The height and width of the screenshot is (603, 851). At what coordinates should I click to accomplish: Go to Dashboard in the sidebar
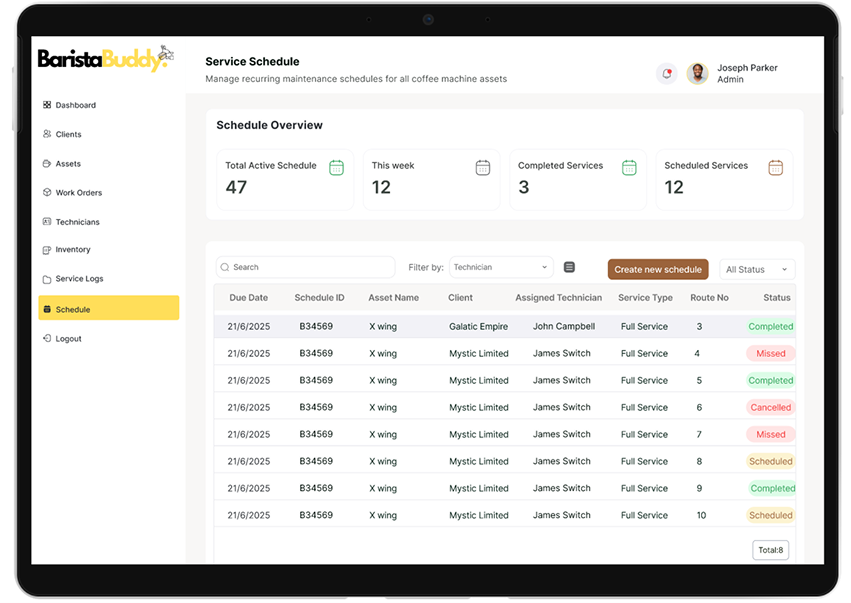(x=75, y=105)
